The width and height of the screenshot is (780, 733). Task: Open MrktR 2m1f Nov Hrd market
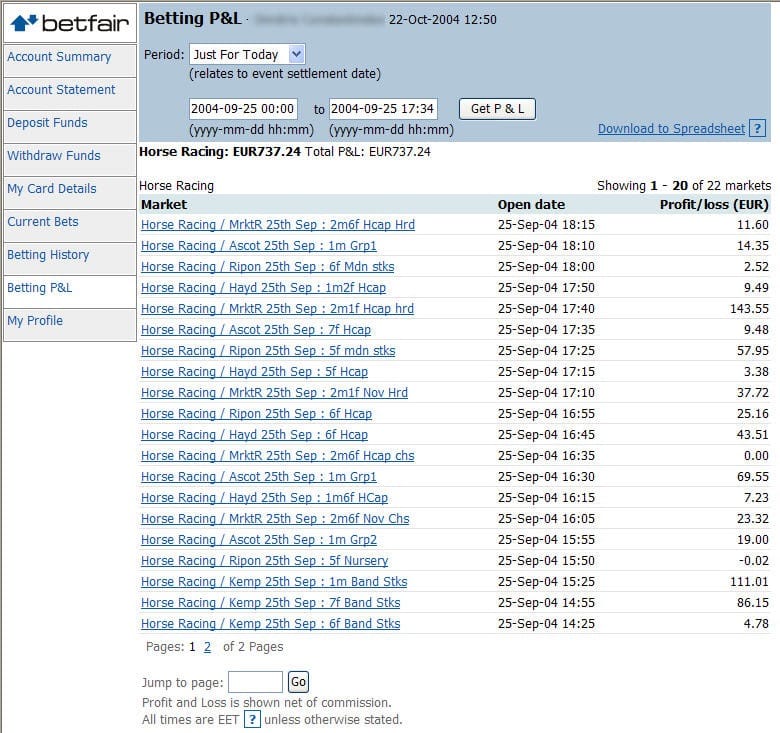pyautogui.click(x=274, y=392)
